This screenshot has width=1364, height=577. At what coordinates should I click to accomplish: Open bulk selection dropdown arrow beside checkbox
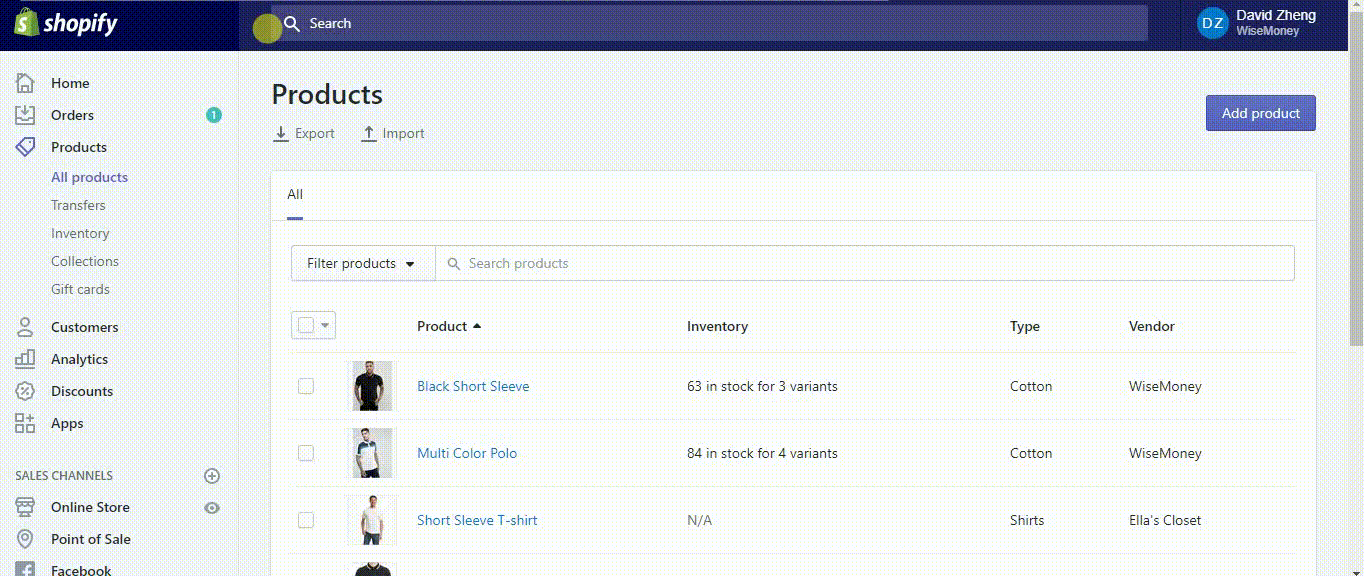tap(326, 326)
